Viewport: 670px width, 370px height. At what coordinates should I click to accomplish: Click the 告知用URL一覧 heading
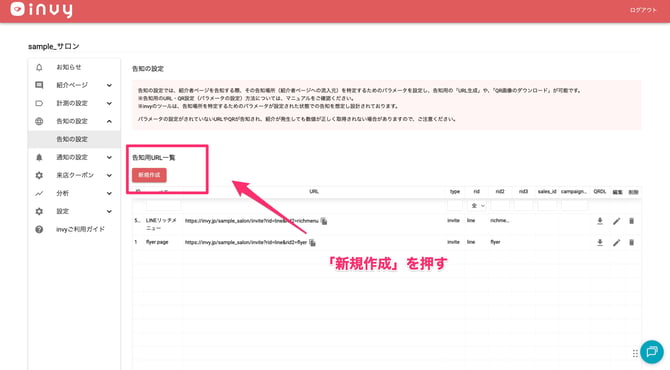153,158
